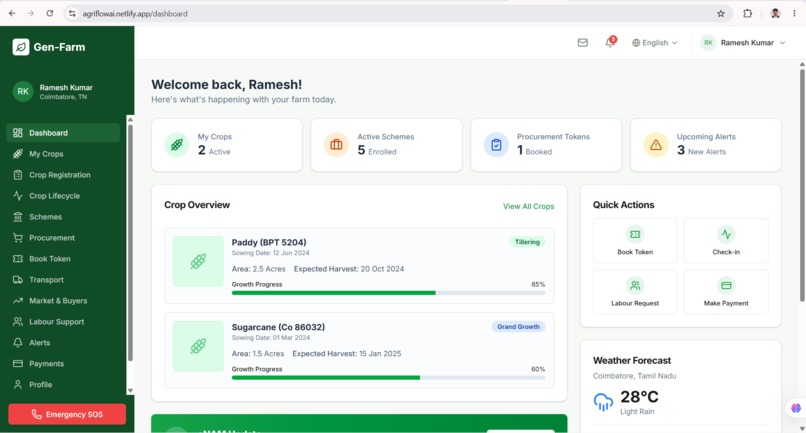Screen dimensions: 806x433
Task: Open the mail inbox icon
Action: coord(582,43)
